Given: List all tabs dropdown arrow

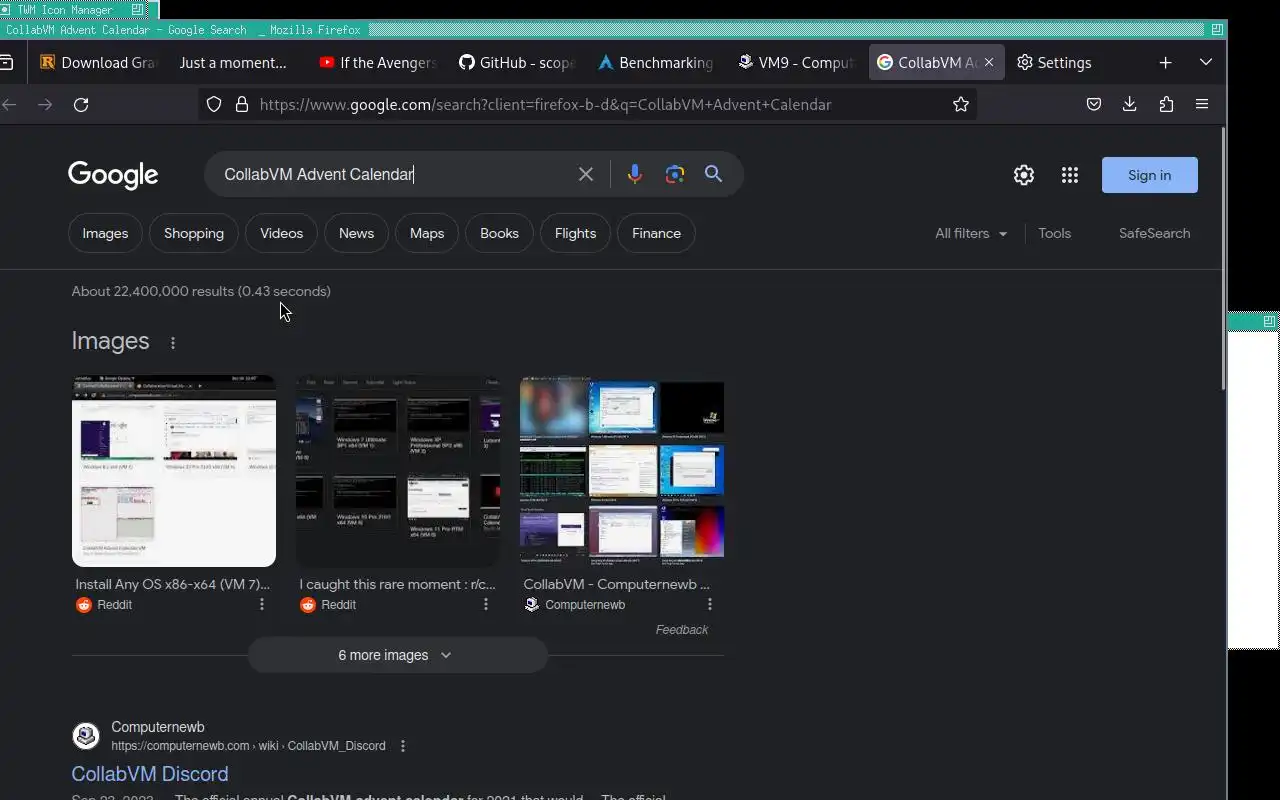Looking at the screenshot, I should tap(1206, 62).
